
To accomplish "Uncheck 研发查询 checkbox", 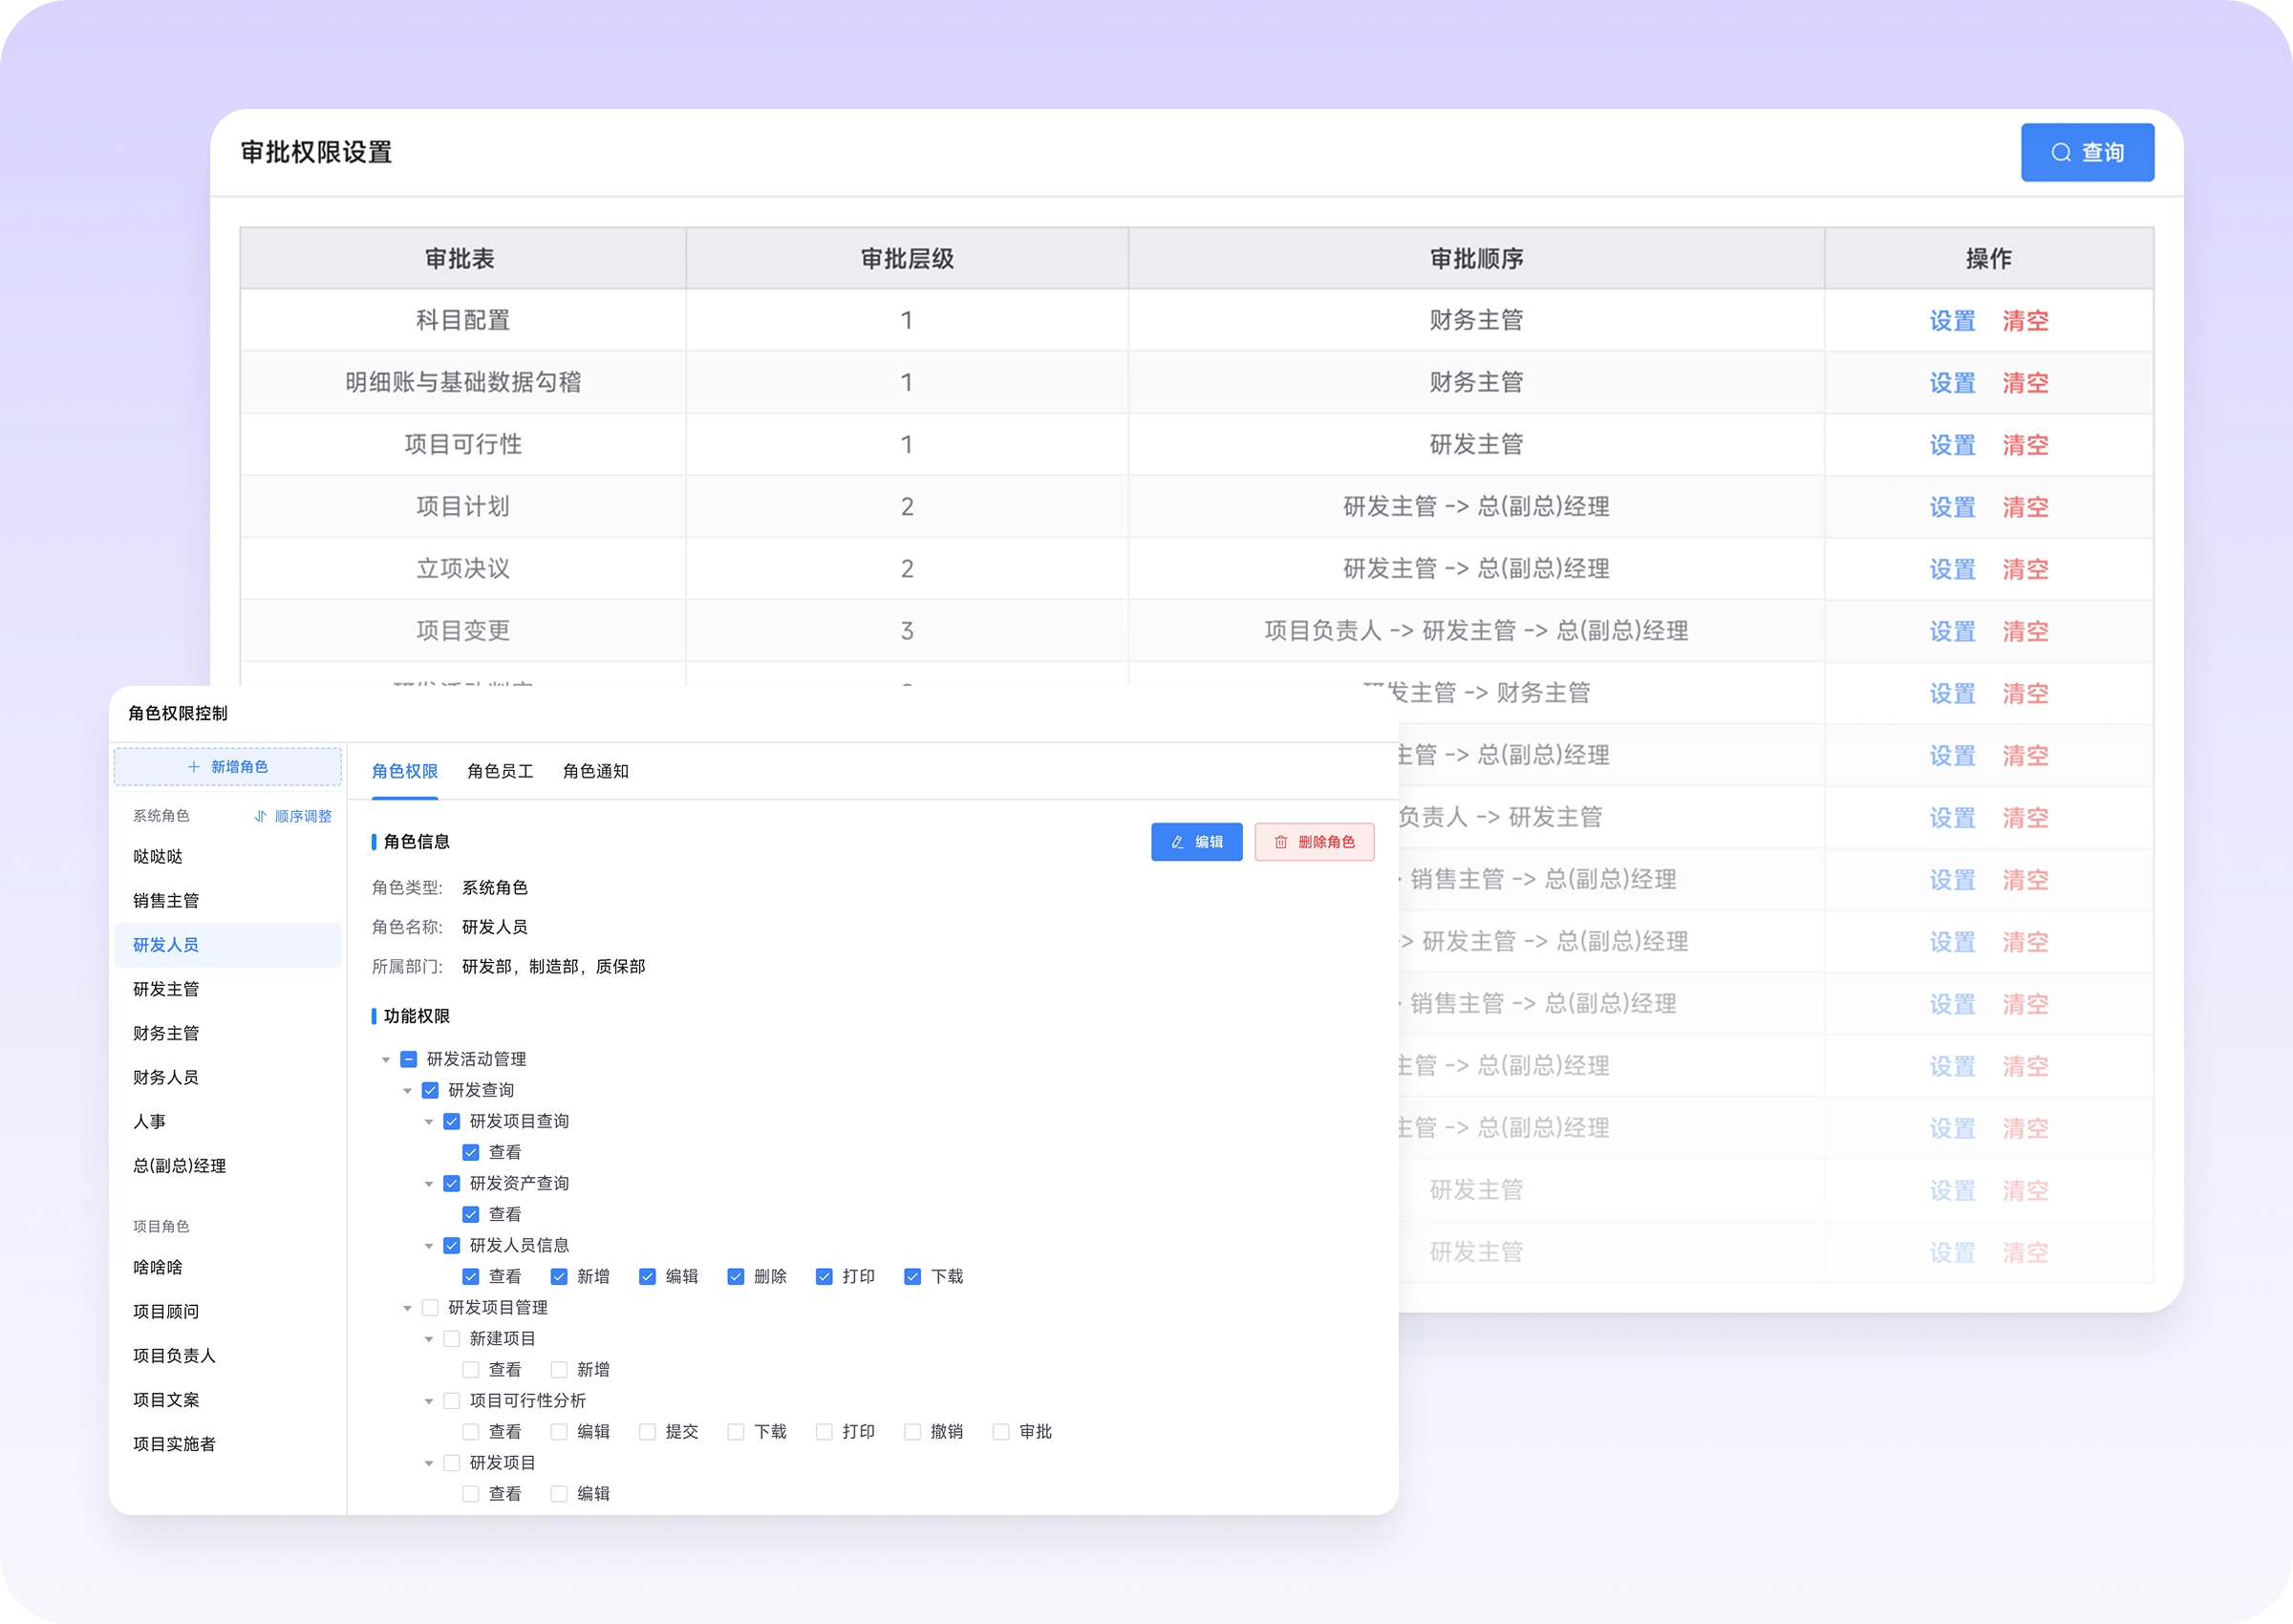I will coord(430,1090).
